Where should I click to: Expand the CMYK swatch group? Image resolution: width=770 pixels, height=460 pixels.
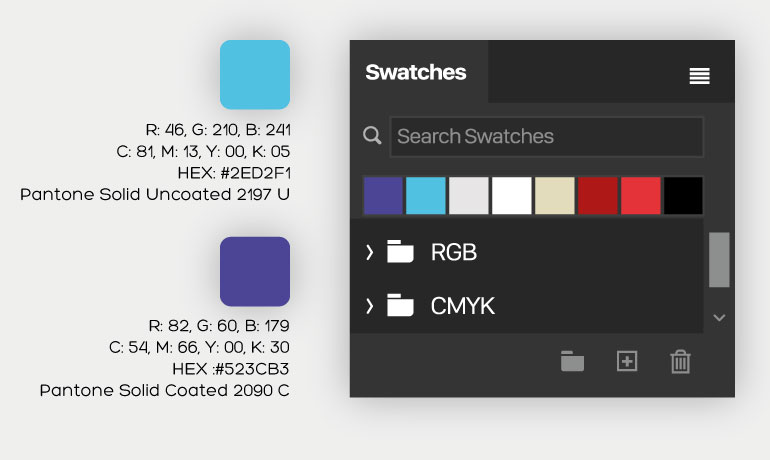[x=369, y=305]
